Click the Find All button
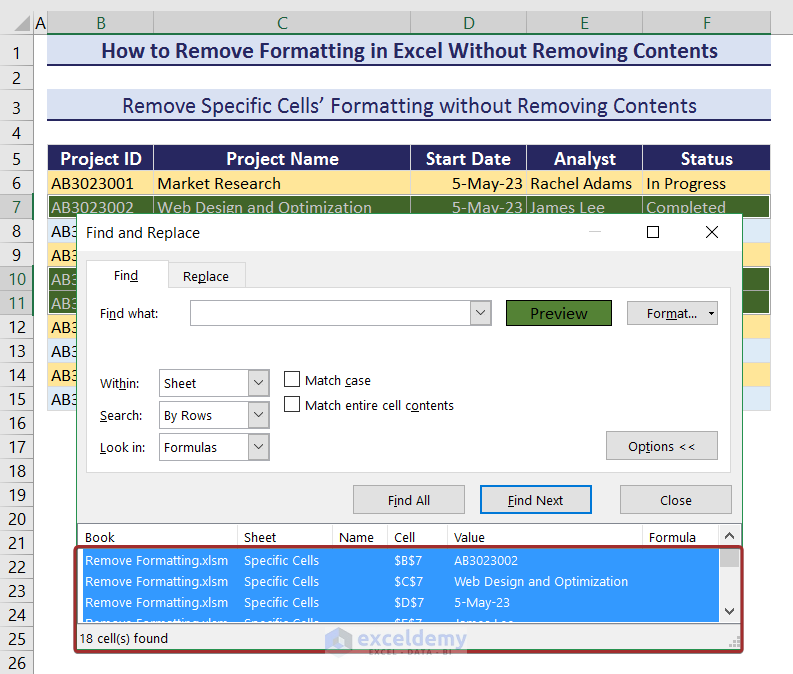 click(x=409, y=500)
